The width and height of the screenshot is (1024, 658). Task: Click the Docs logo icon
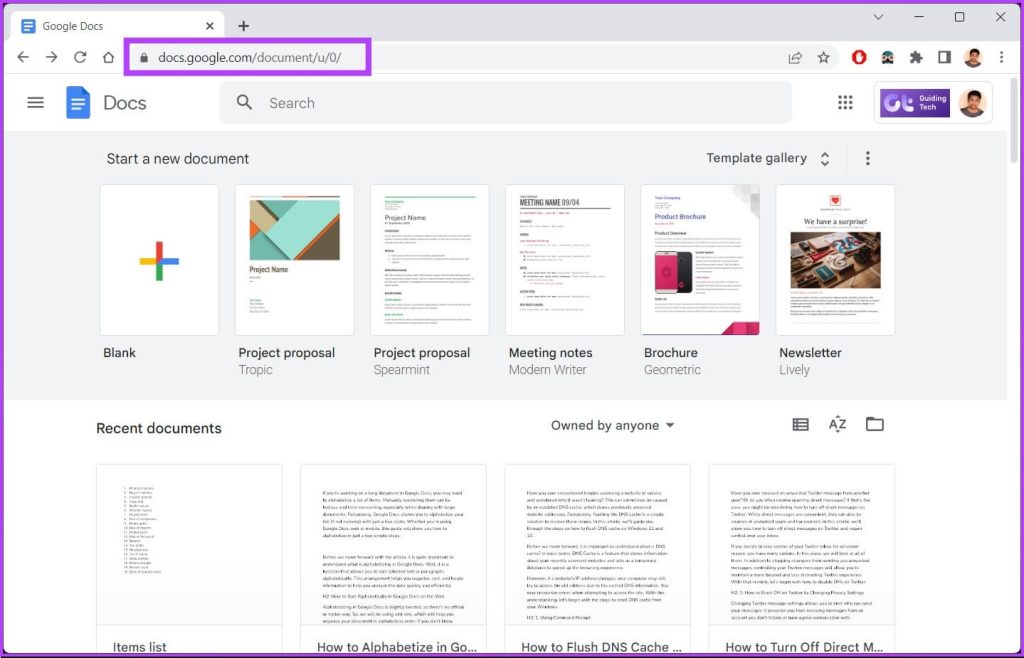pyautogui.click(x=78, y=102)
